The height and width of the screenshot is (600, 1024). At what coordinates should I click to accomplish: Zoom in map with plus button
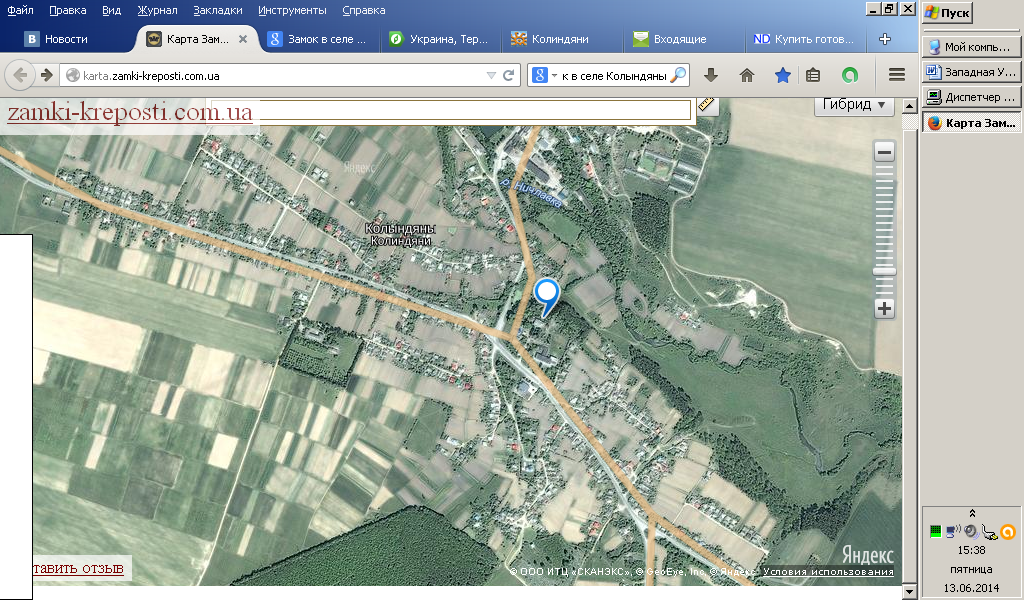point(884,308)
